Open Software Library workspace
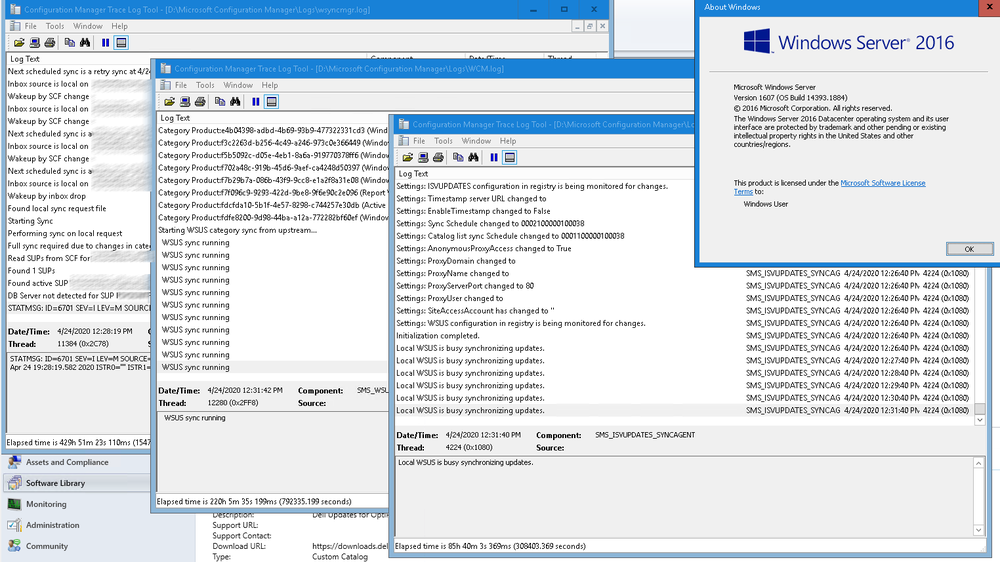This screenshot has height=562, width=1000. tap(55, 484)
